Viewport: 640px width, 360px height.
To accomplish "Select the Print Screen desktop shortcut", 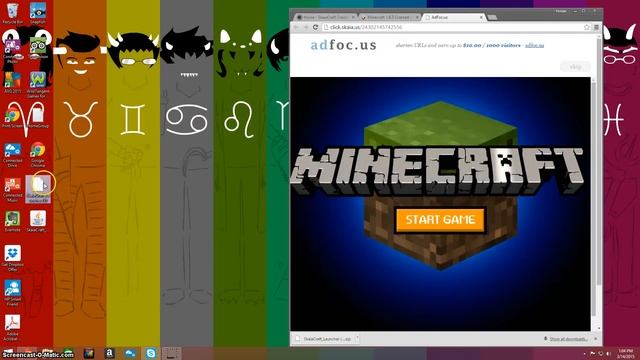I will [12, 118].
